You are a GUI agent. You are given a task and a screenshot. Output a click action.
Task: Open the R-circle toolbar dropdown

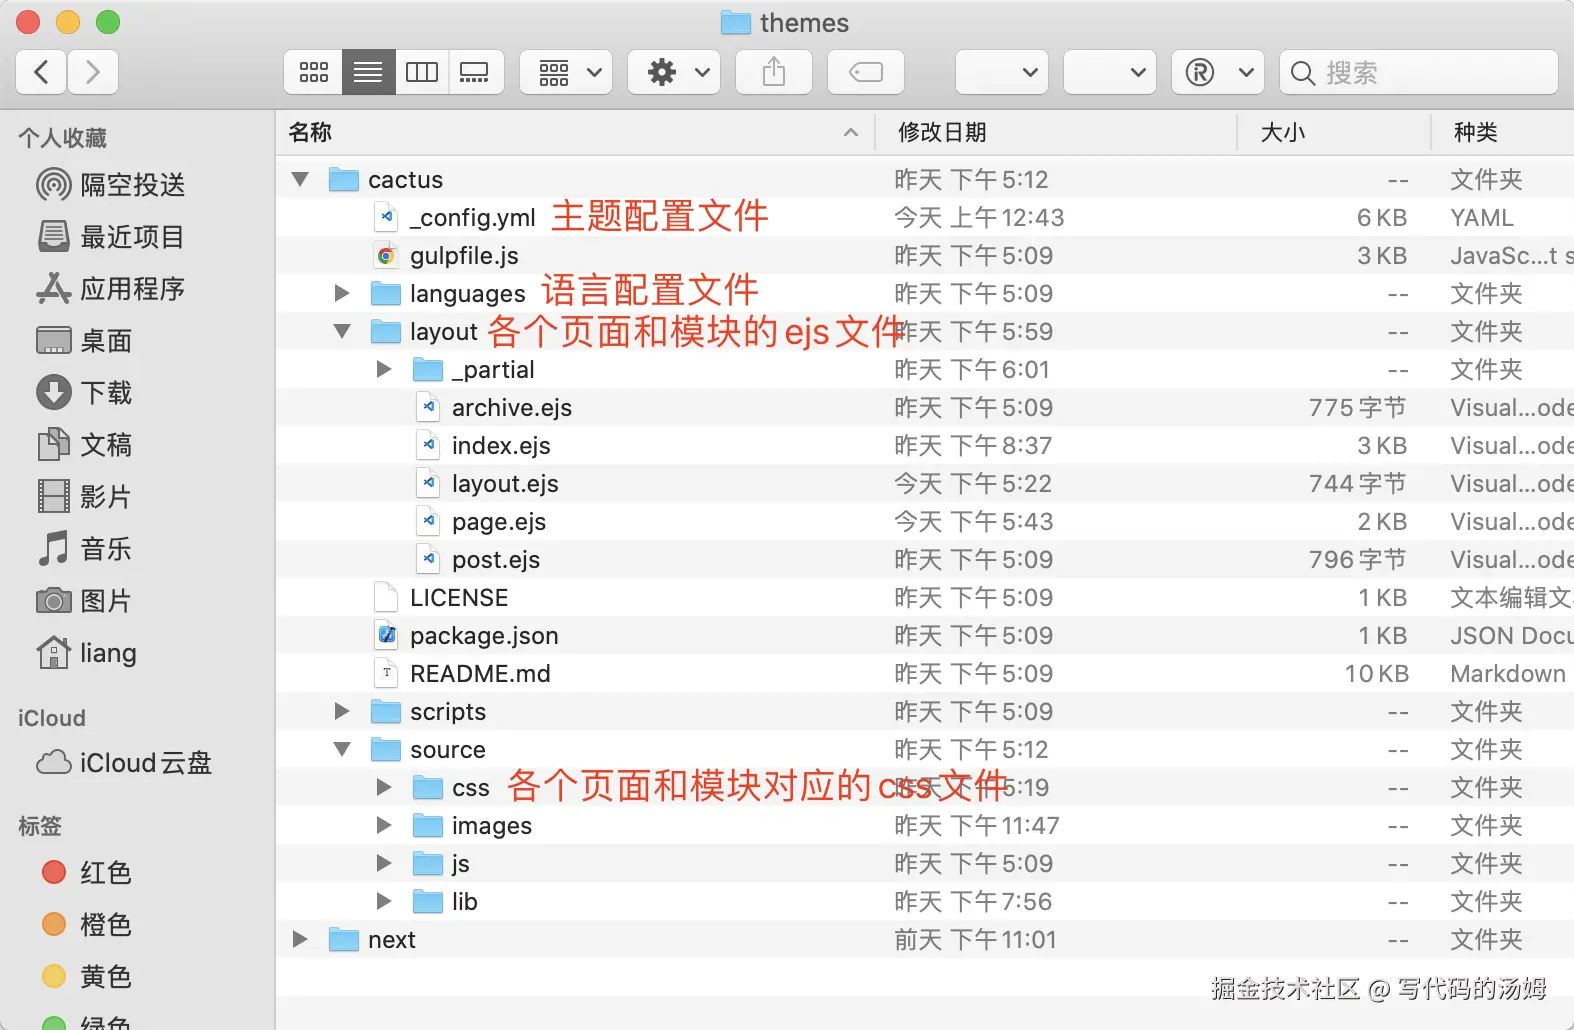1218,72
